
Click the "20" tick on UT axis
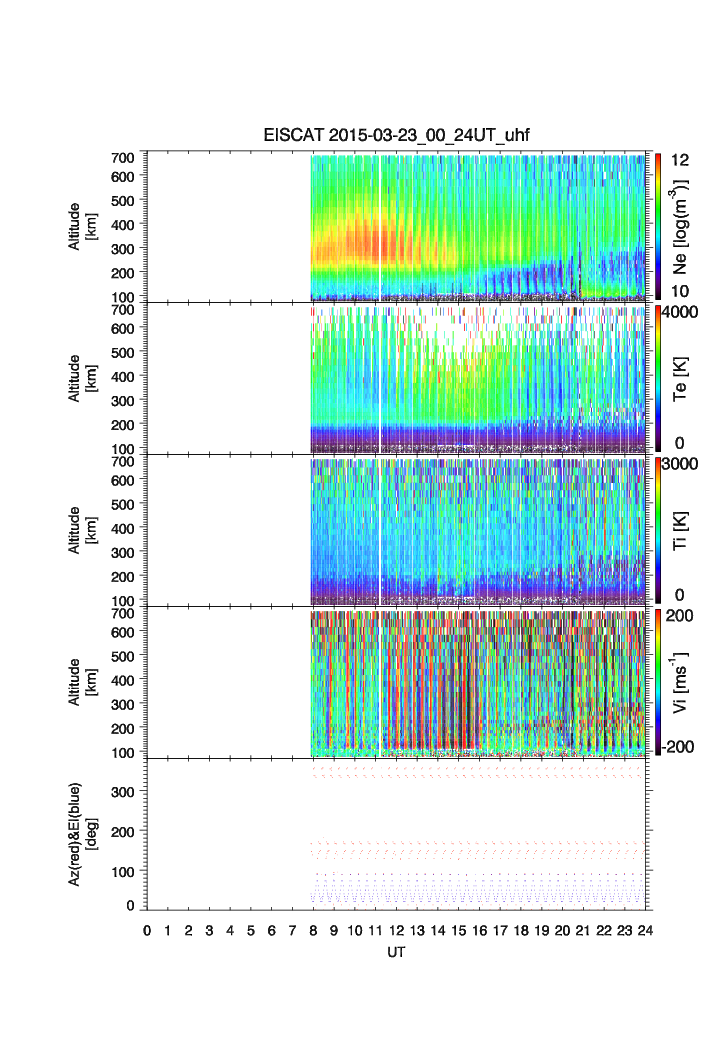(562, 931)
